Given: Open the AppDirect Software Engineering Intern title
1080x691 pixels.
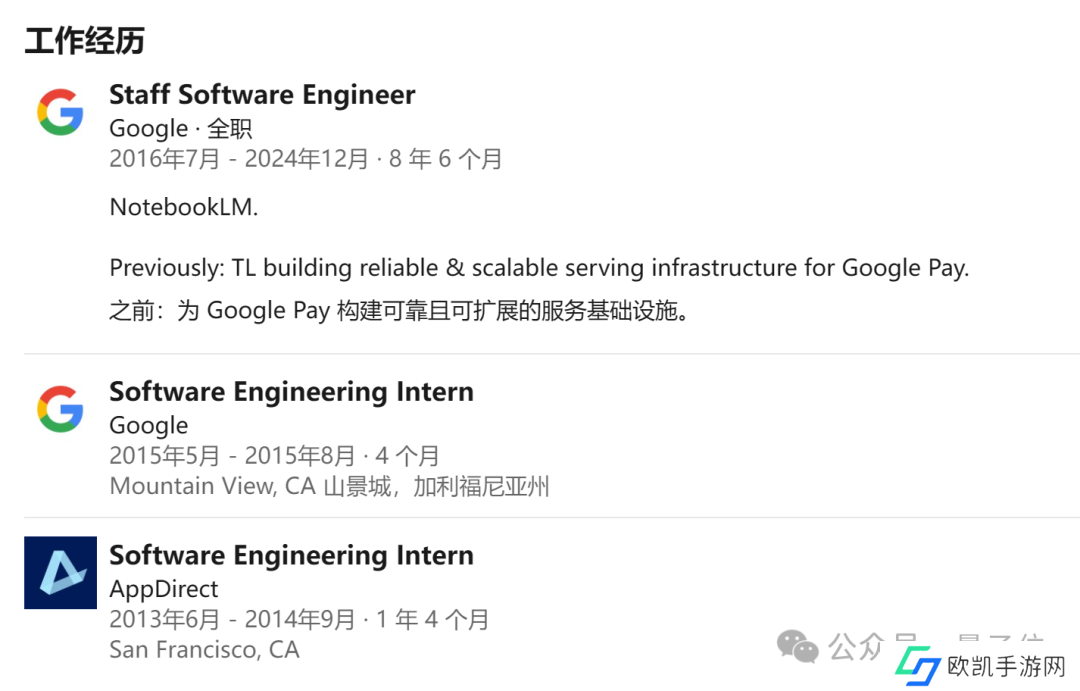Looking at the screenshot, I should point(291,556).
